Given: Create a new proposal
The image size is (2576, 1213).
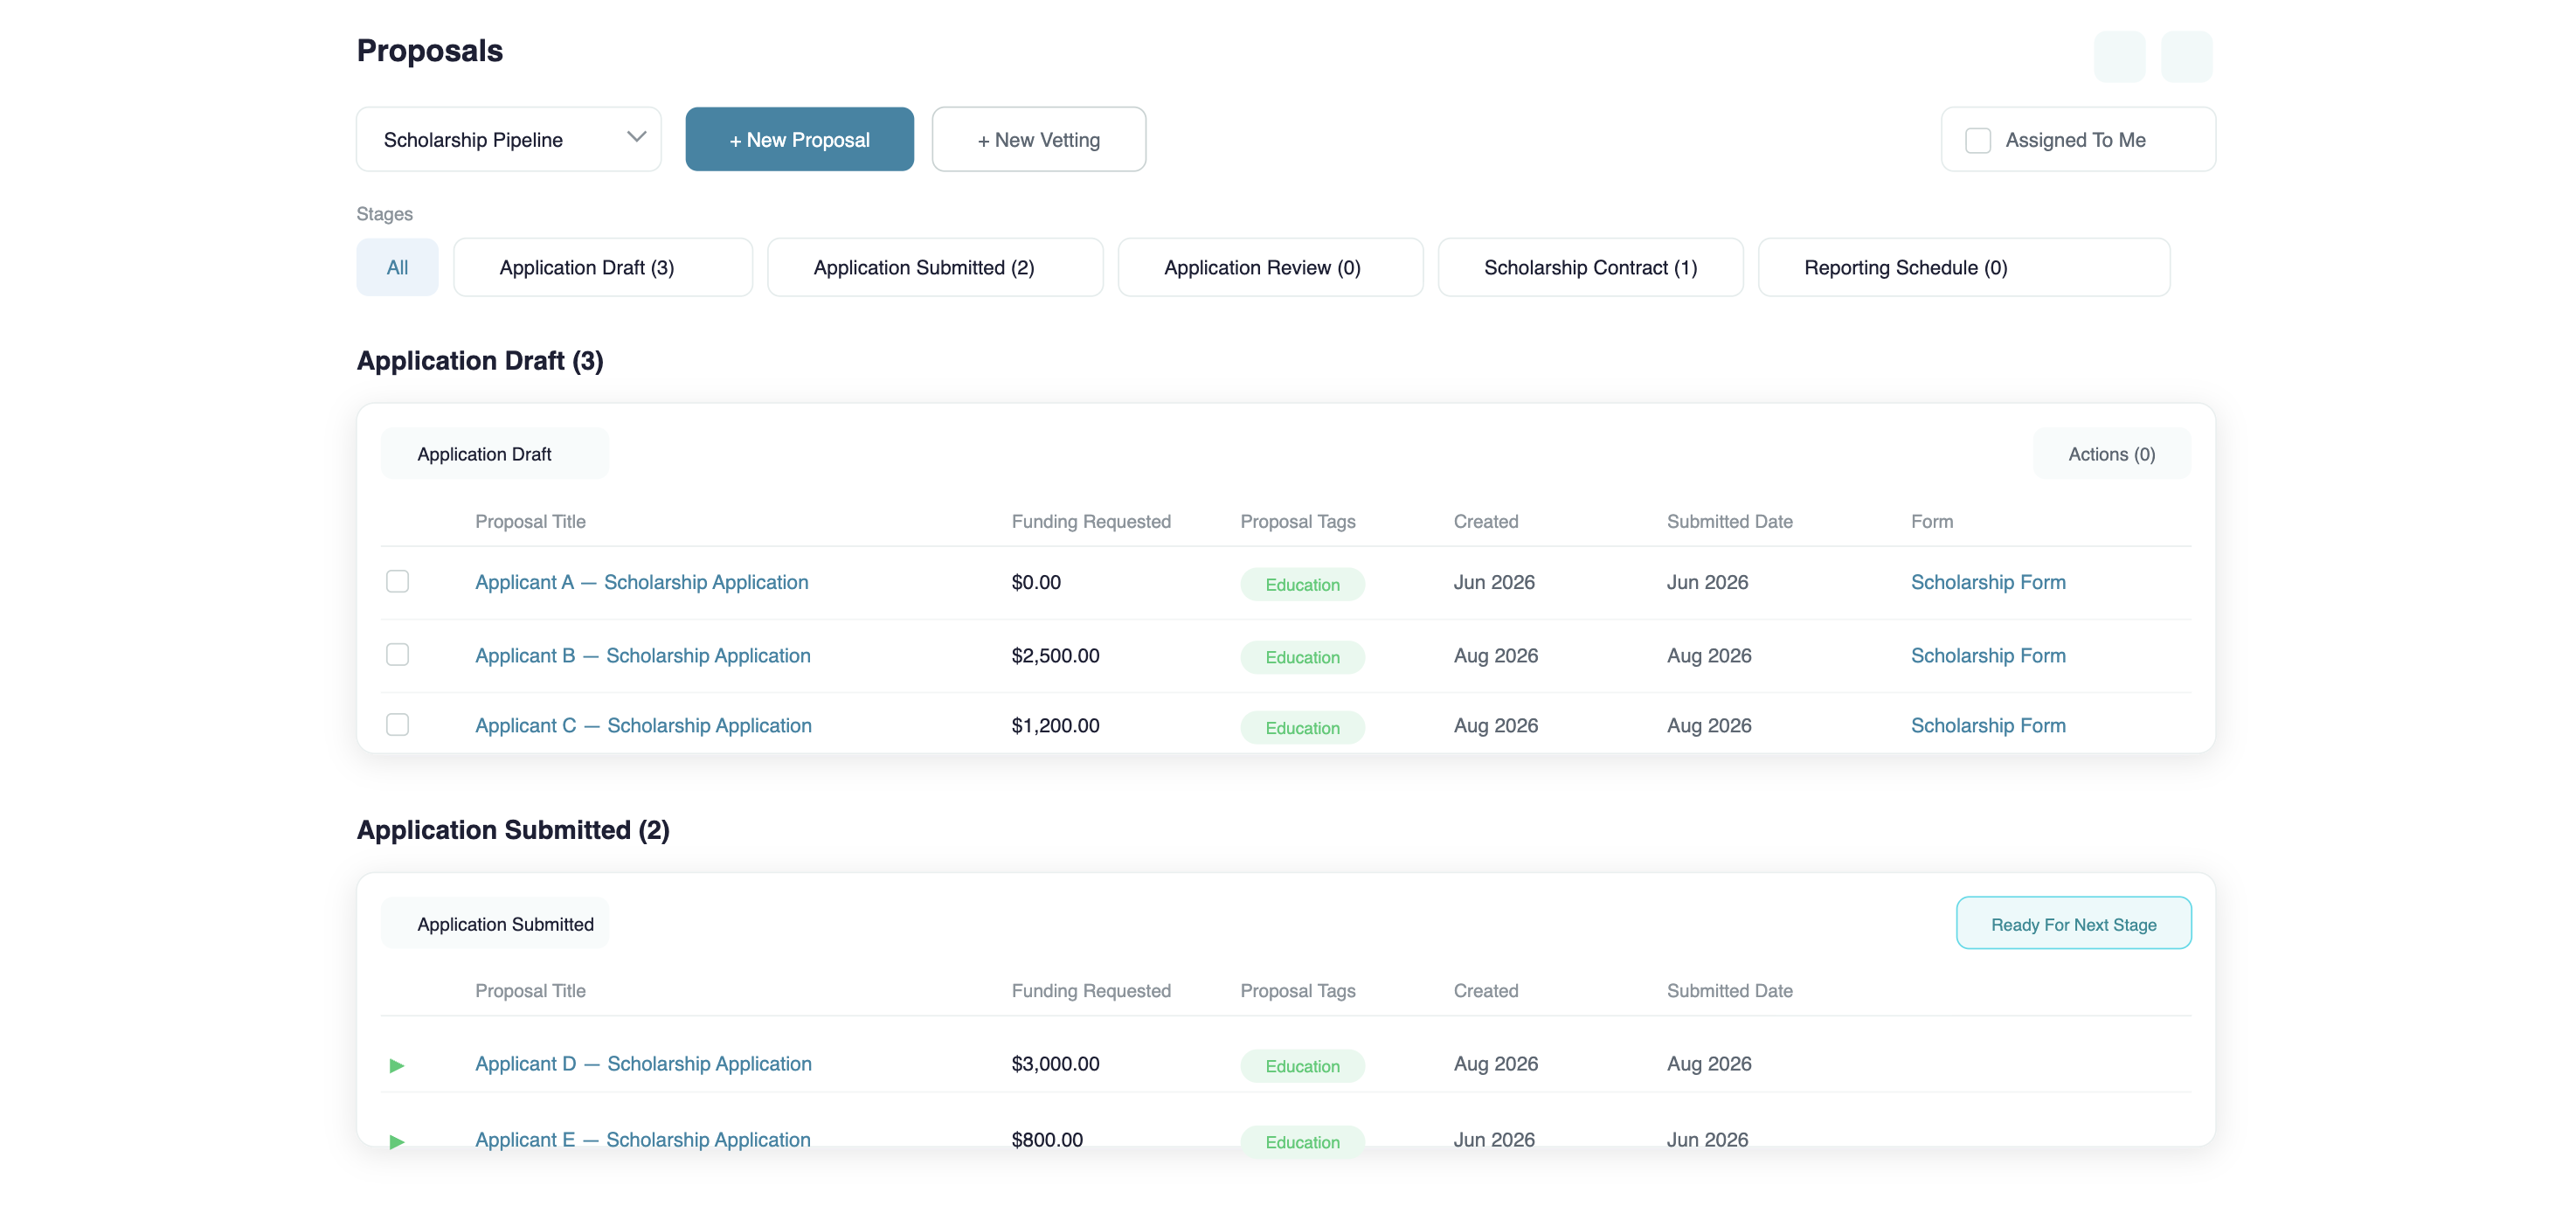Looking at the screenshot, I should point(799,139).
